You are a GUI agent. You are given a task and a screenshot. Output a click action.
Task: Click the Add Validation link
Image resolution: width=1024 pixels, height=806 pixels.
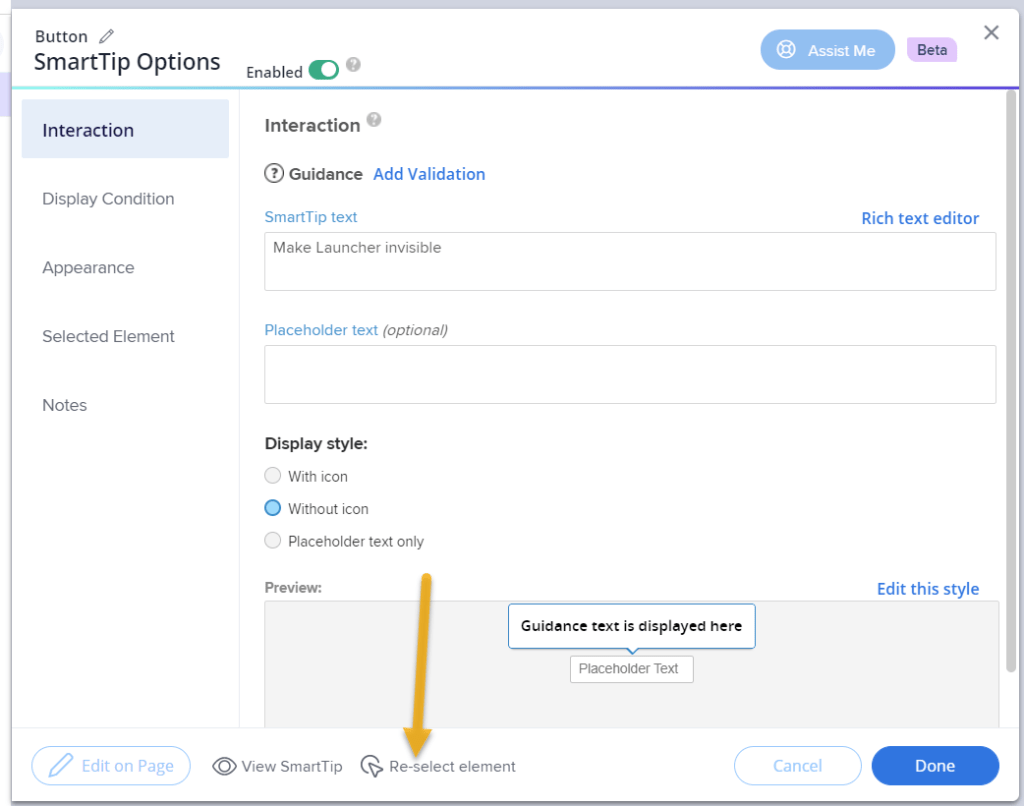(x=429, y=174)
